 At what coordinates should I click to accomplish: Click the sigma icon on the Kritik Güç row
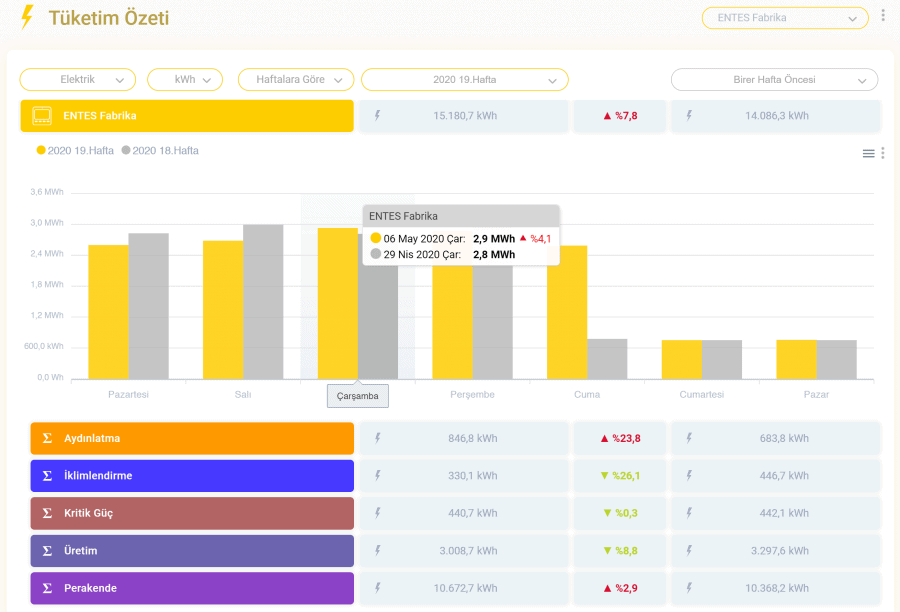pyautogui.click(x=48, y=513)
